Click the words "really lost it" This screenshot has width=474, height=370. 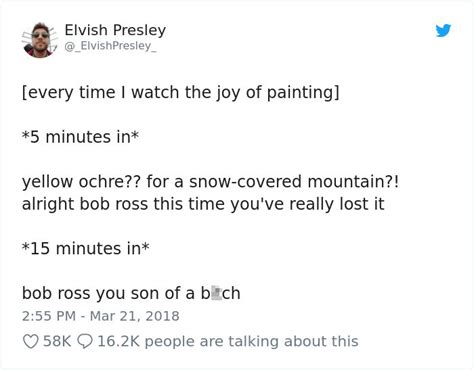[x=337, y=204]
